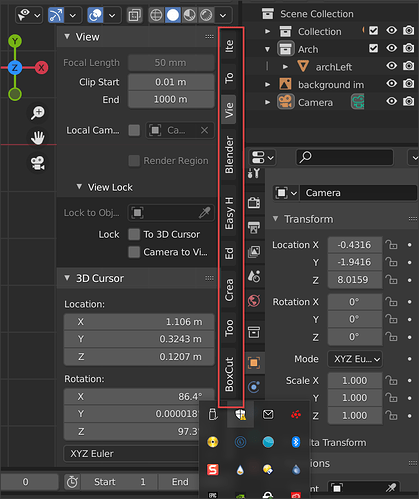Open Render properties tab

254,202
